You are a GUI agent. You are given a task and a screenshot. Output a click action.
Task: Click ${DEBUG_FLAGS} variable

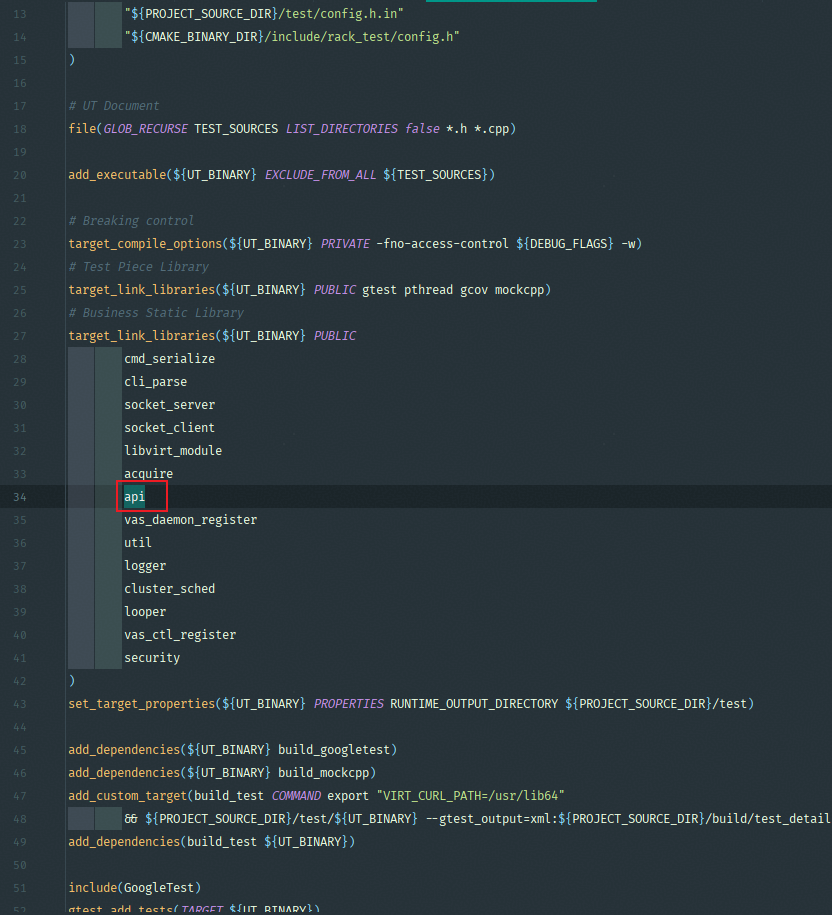coord(565,244)
